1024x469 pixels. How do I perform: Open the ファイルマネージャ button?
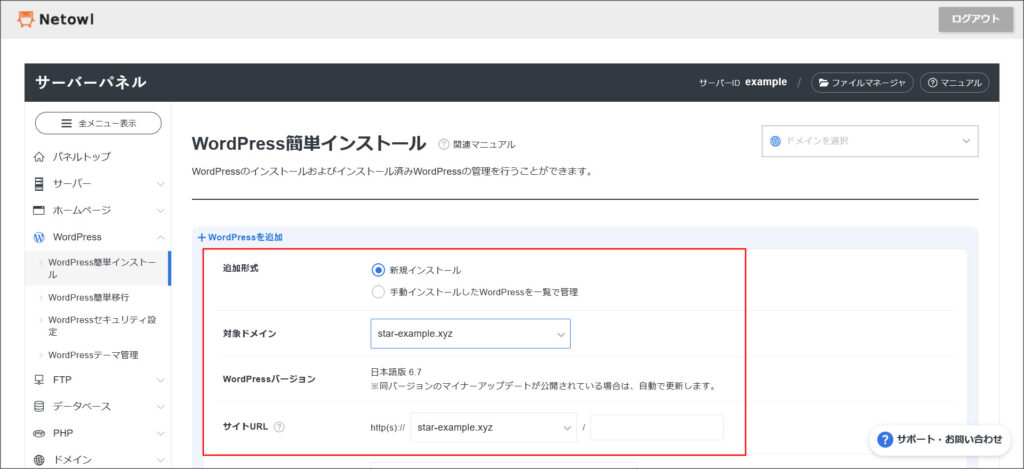click(862, 83)
